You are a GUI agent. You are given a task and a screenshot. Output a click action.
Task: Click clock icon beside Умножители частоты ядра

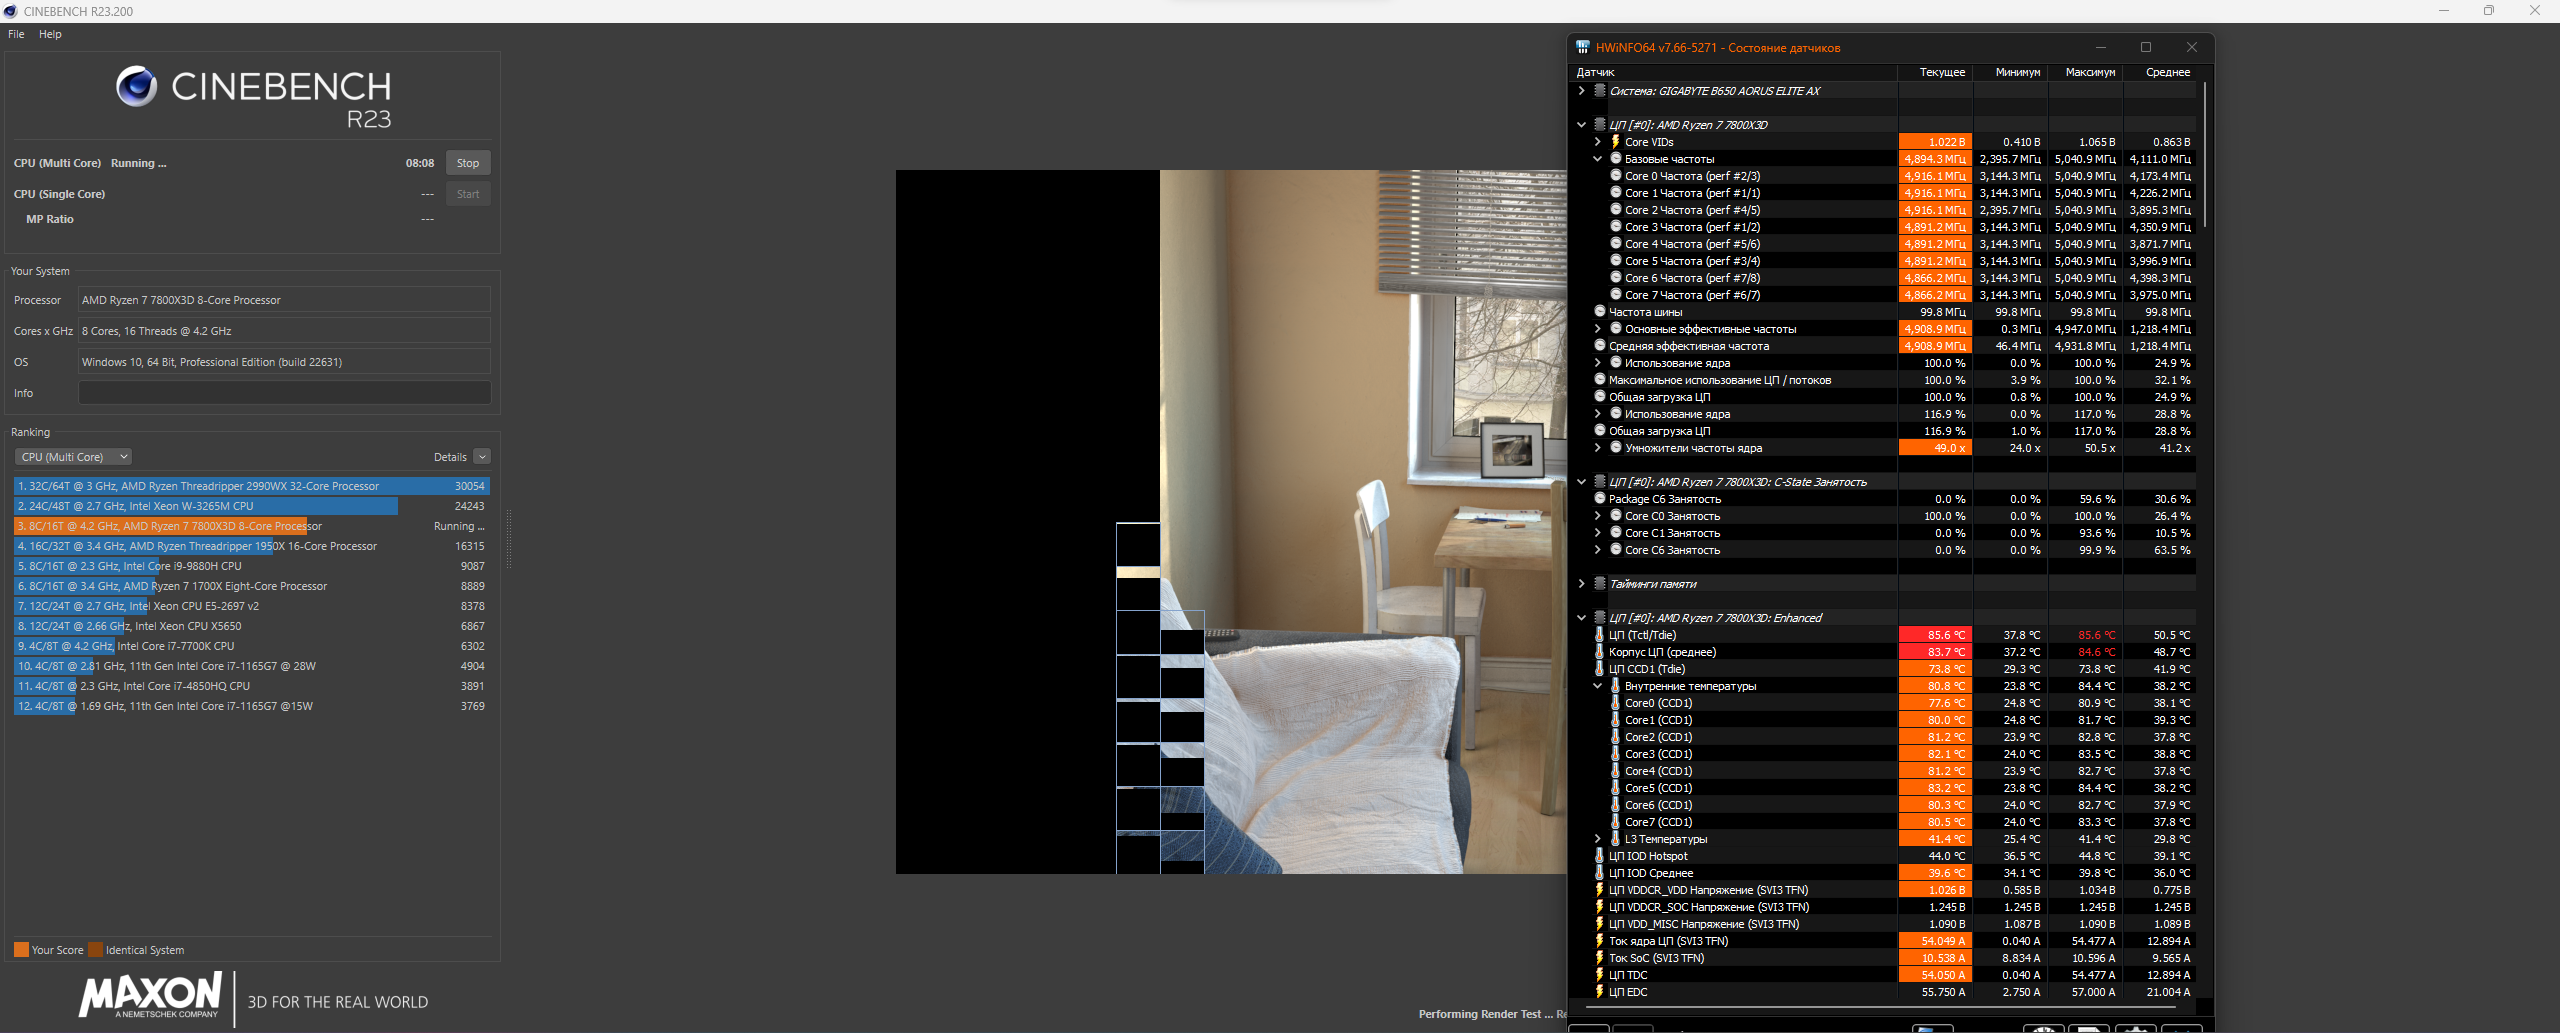coord(1615,448)
